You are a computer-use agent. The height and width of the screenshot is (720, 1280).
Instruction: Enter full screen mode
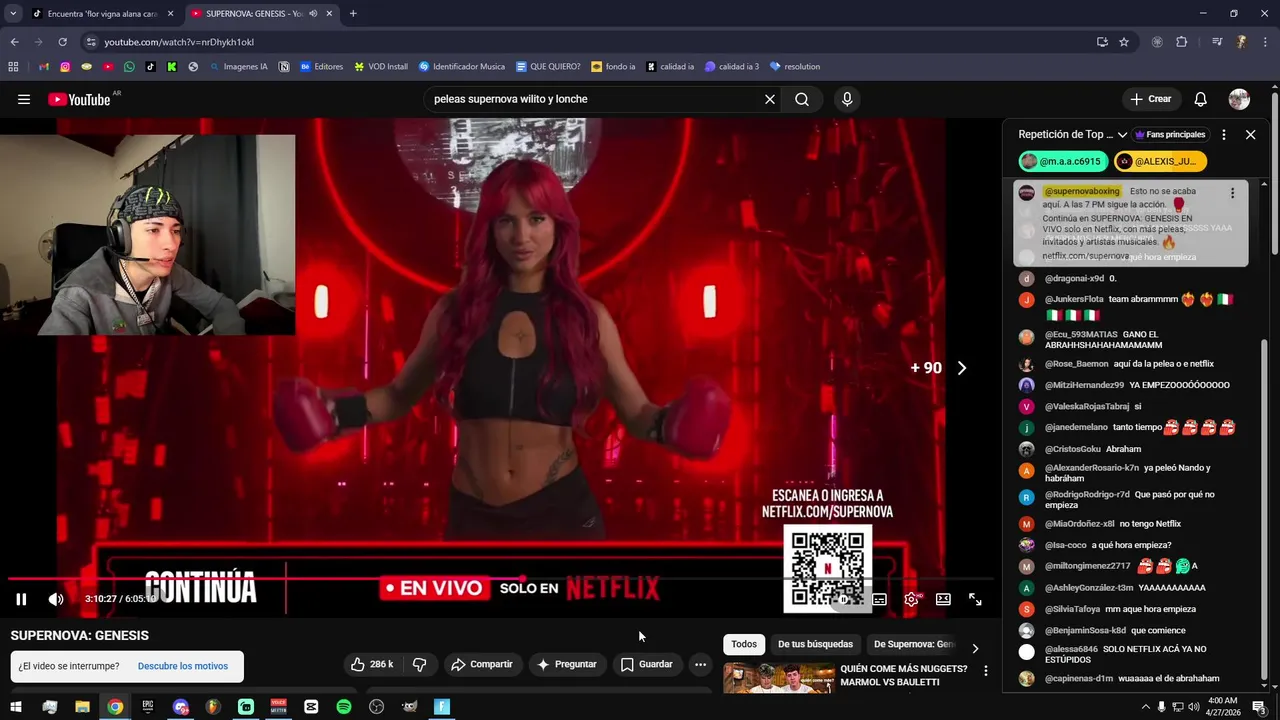point(975,599)
